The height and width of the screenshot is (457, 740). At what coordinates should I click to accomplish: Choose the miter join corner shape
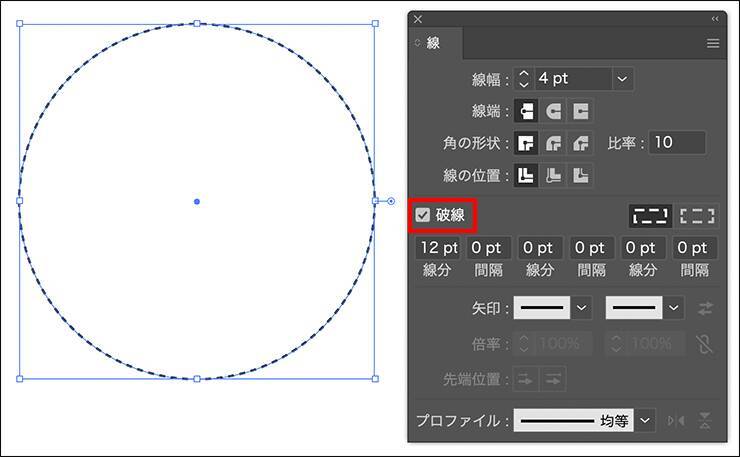[x=525, y=143]
